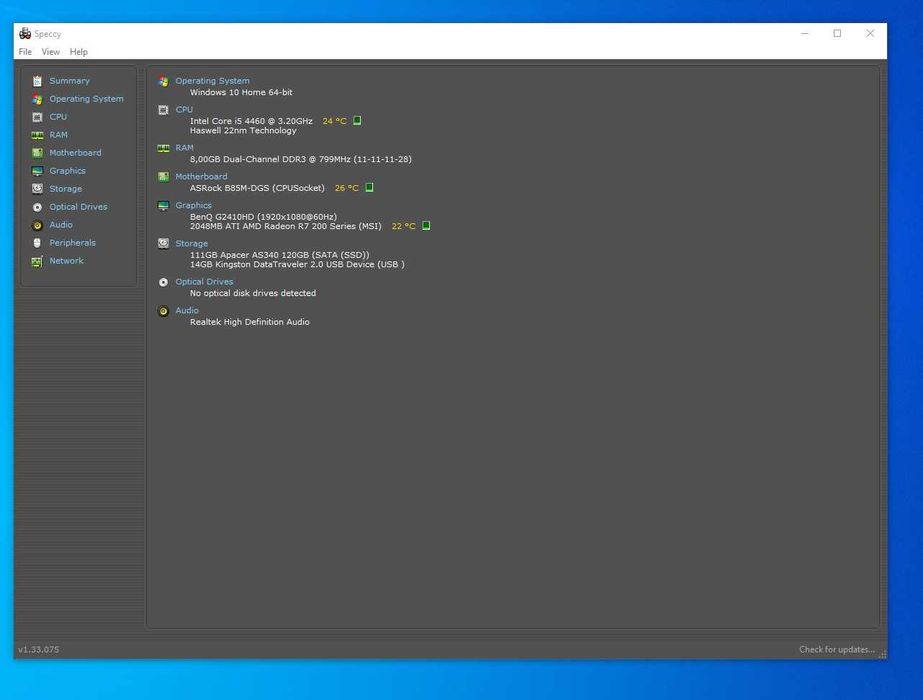
Task: Select Summary in the sidebar
Action: (x=69, y=81)
